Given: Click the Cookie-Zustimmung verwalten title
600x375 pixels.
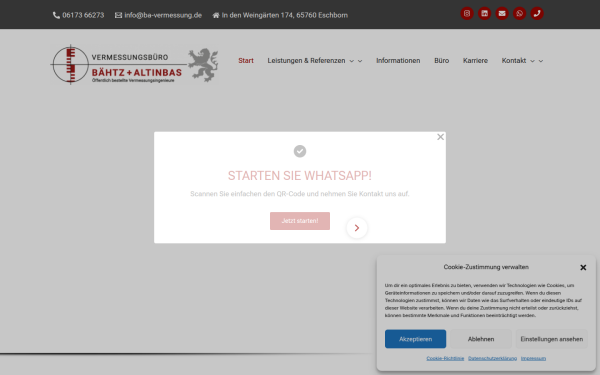Looking at the screenshot, I should [486, 267].
